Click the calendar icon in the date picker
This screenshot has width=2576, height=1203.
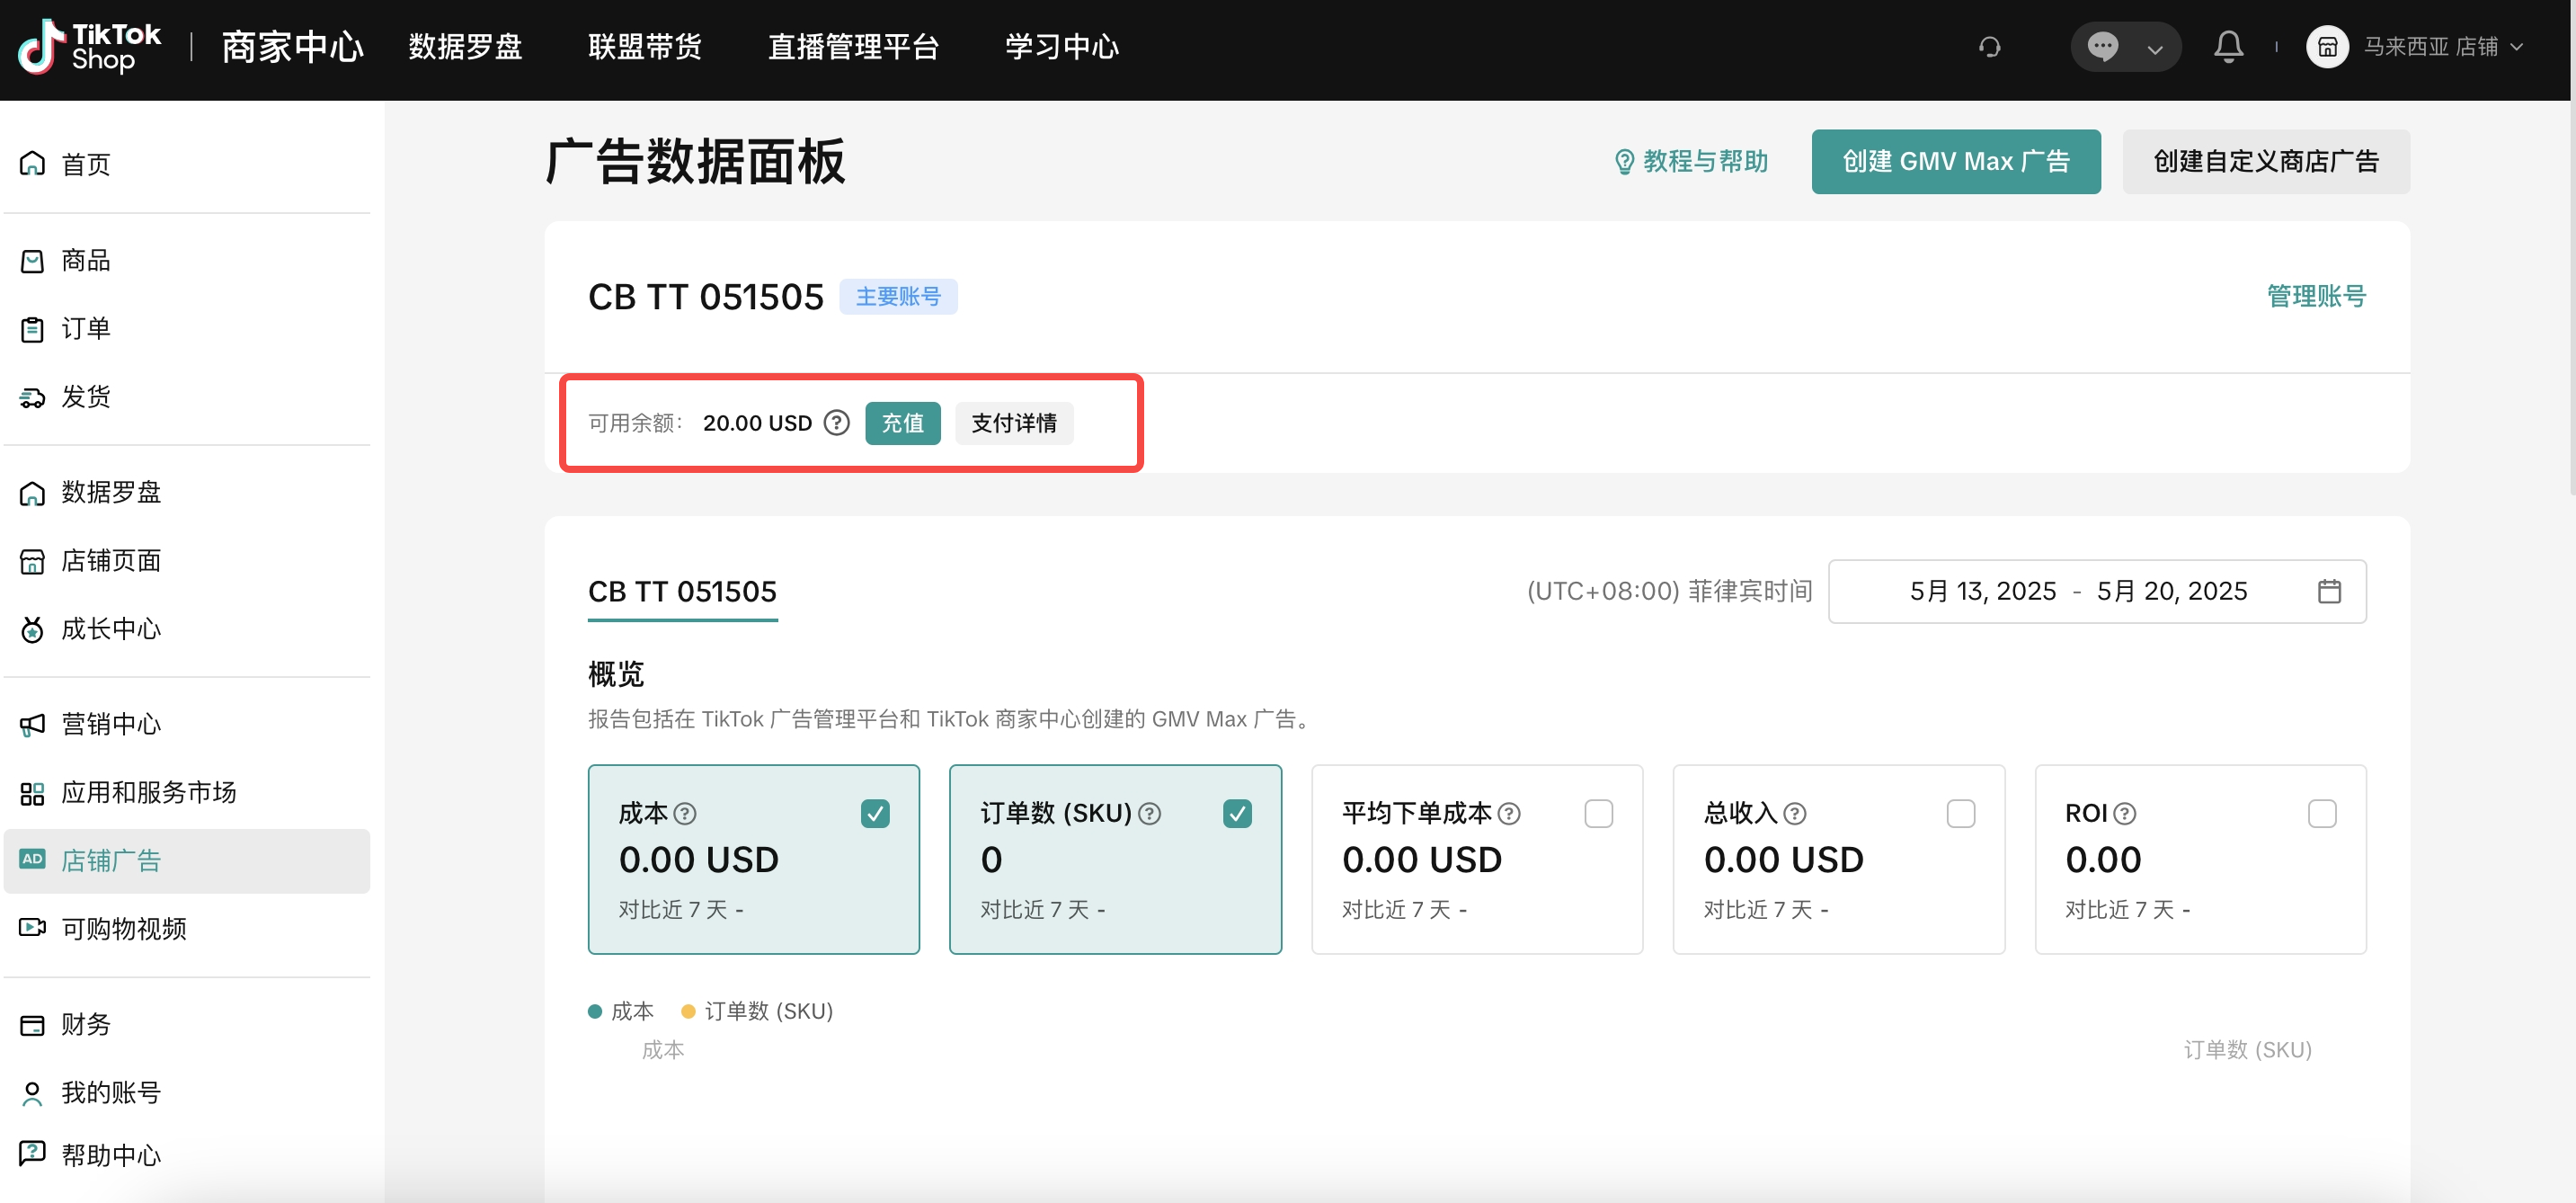pyautogui.click(x=2331, y=591)
